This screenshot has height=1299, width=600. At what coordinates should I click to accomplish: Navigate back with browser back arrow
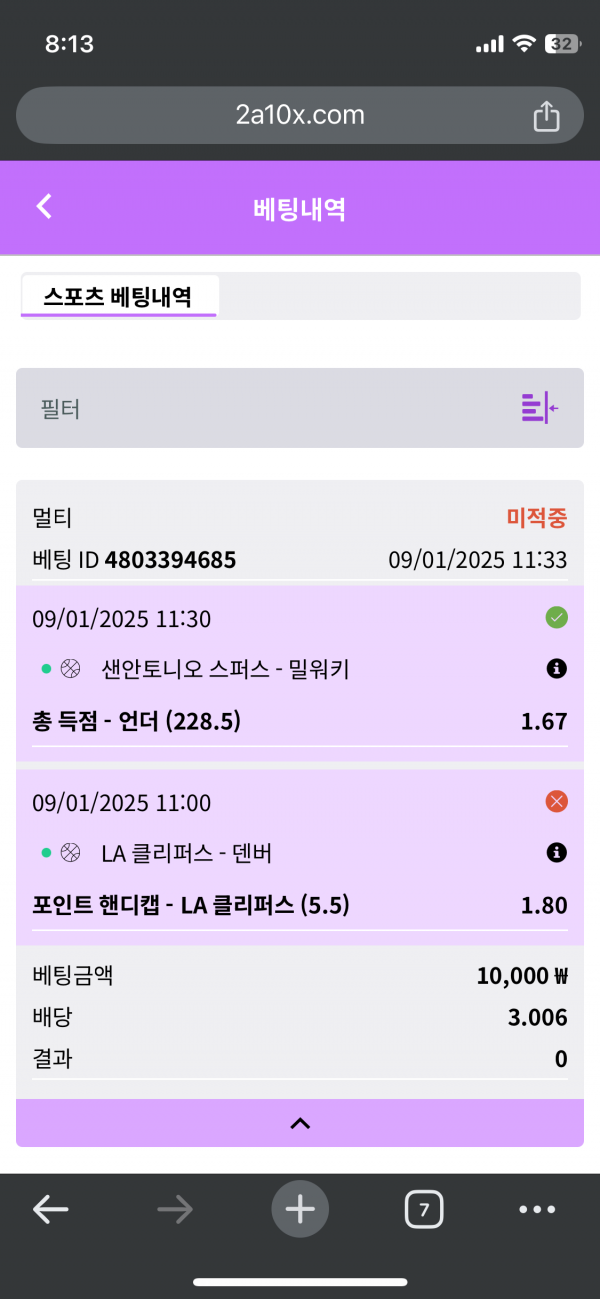pos(51,1210)
